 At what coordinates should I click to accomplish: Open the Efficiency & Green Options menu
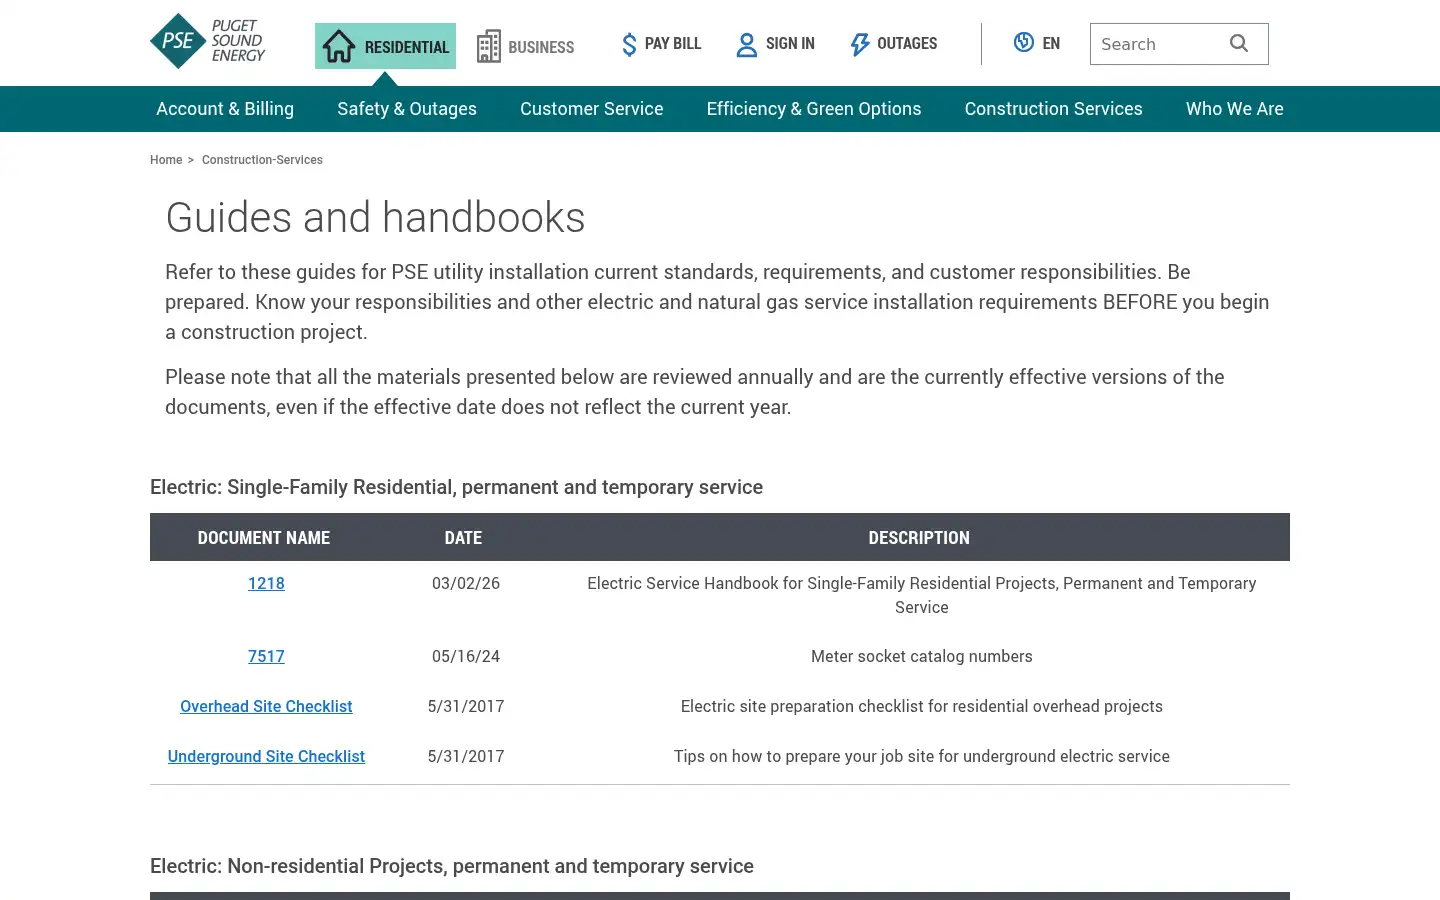[814, 109]
